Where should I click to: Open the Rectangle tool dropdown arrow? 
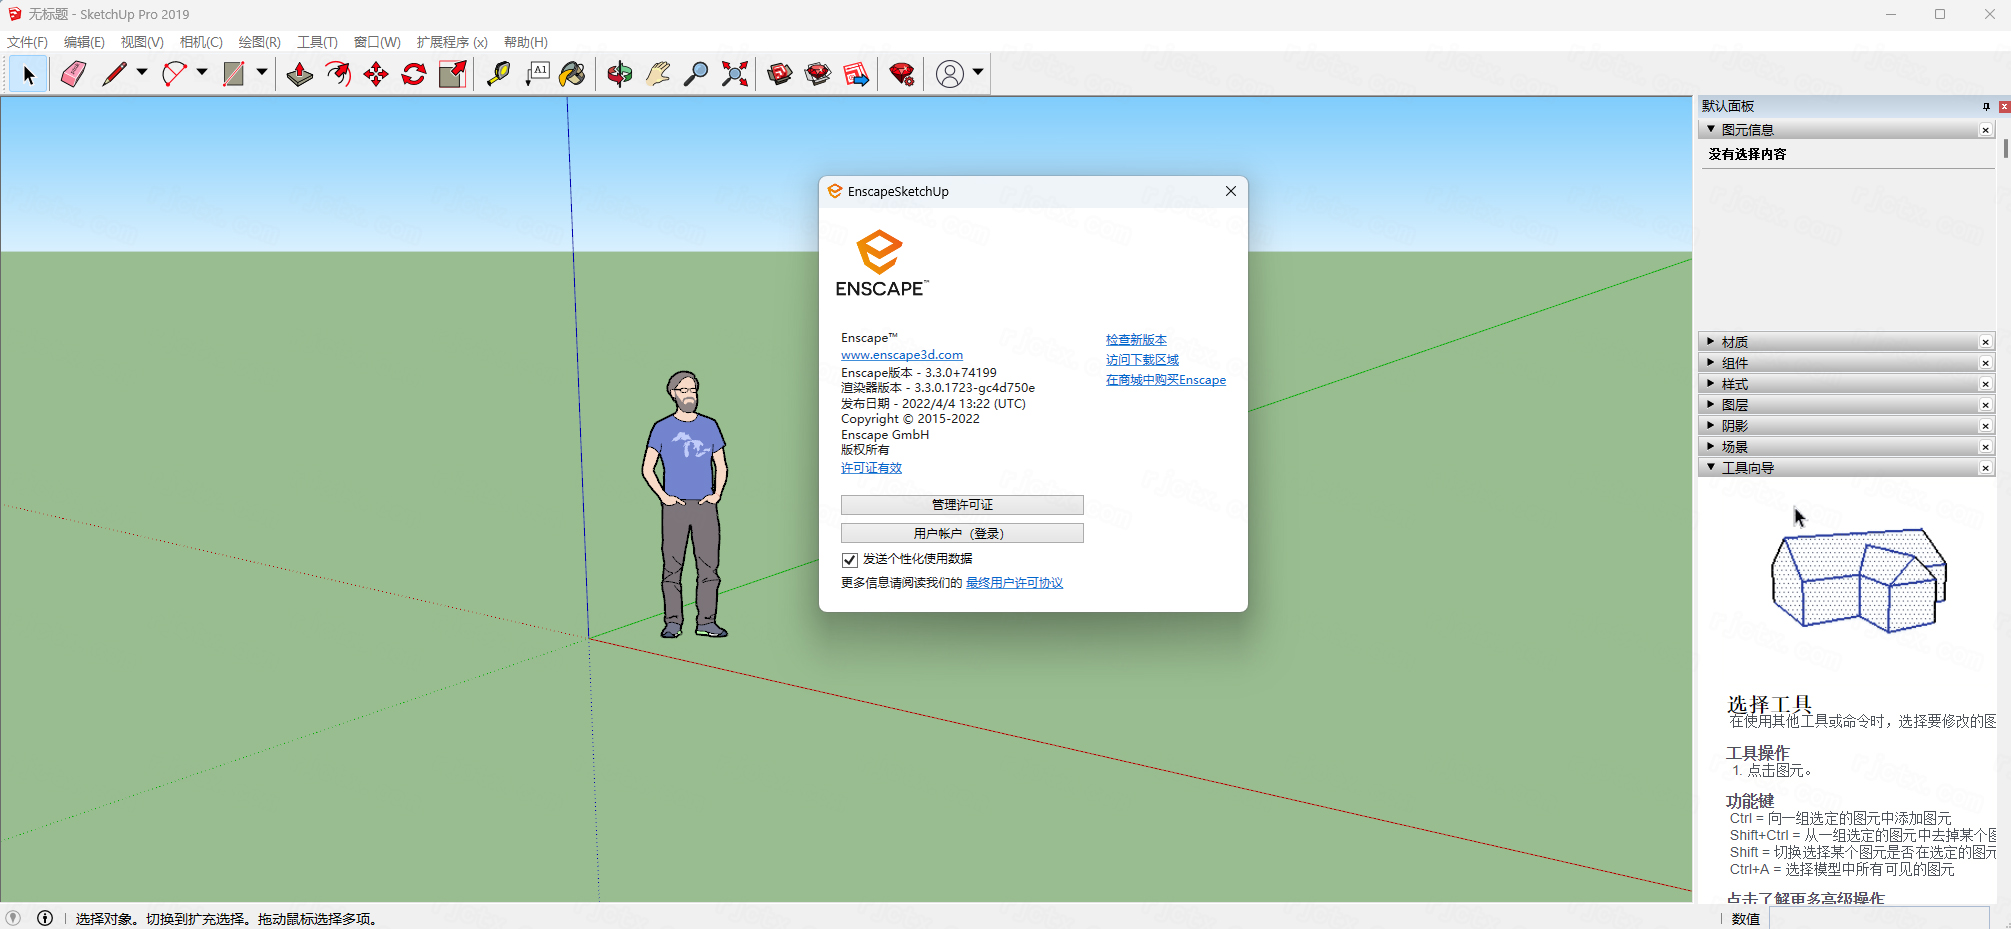click(x=262, y=72)
